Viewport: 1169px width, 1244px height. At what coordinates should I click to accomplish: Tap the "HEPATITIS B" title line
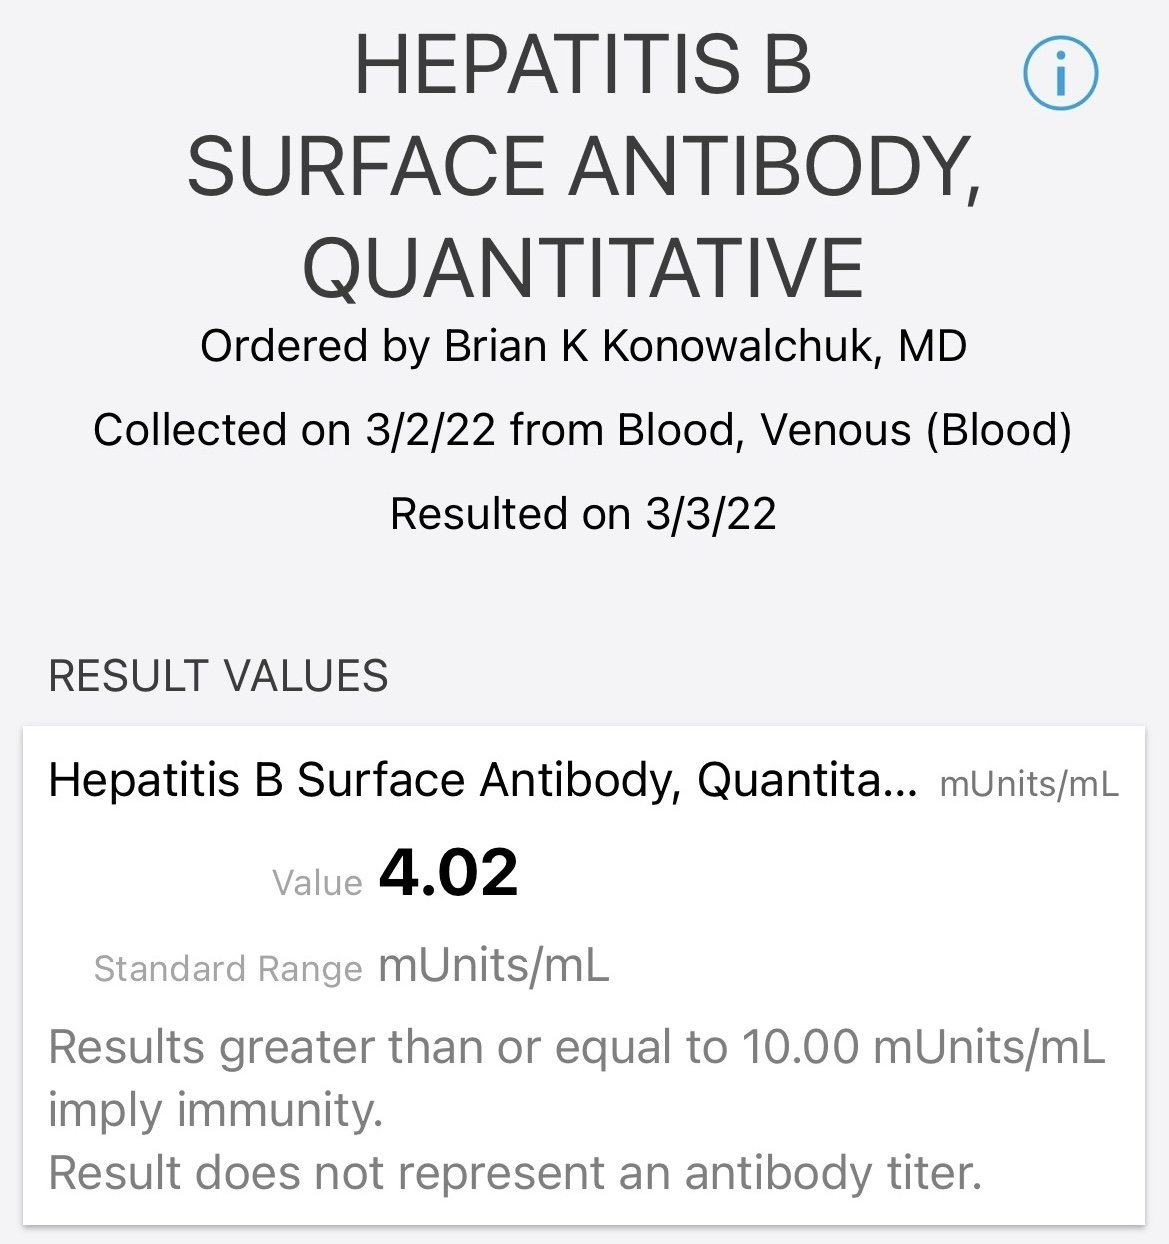pos(582,66)
